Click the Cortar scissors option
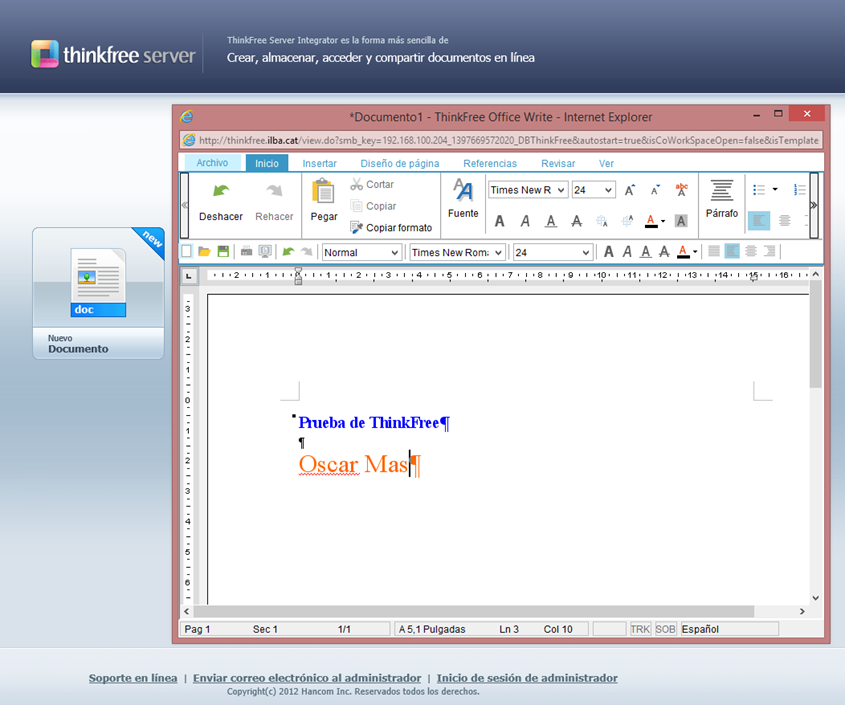The image size is (845, 705). 372,184
